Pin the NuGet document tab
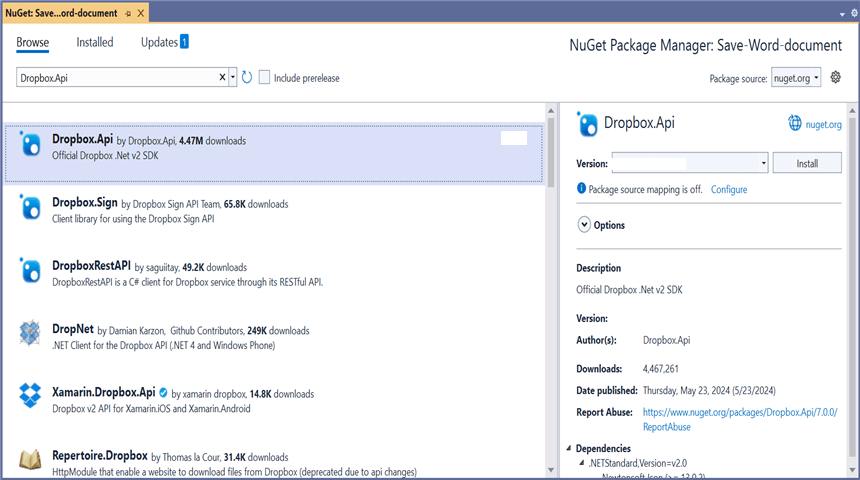This screenshot has height=480, width=860. tap(128, 14)
